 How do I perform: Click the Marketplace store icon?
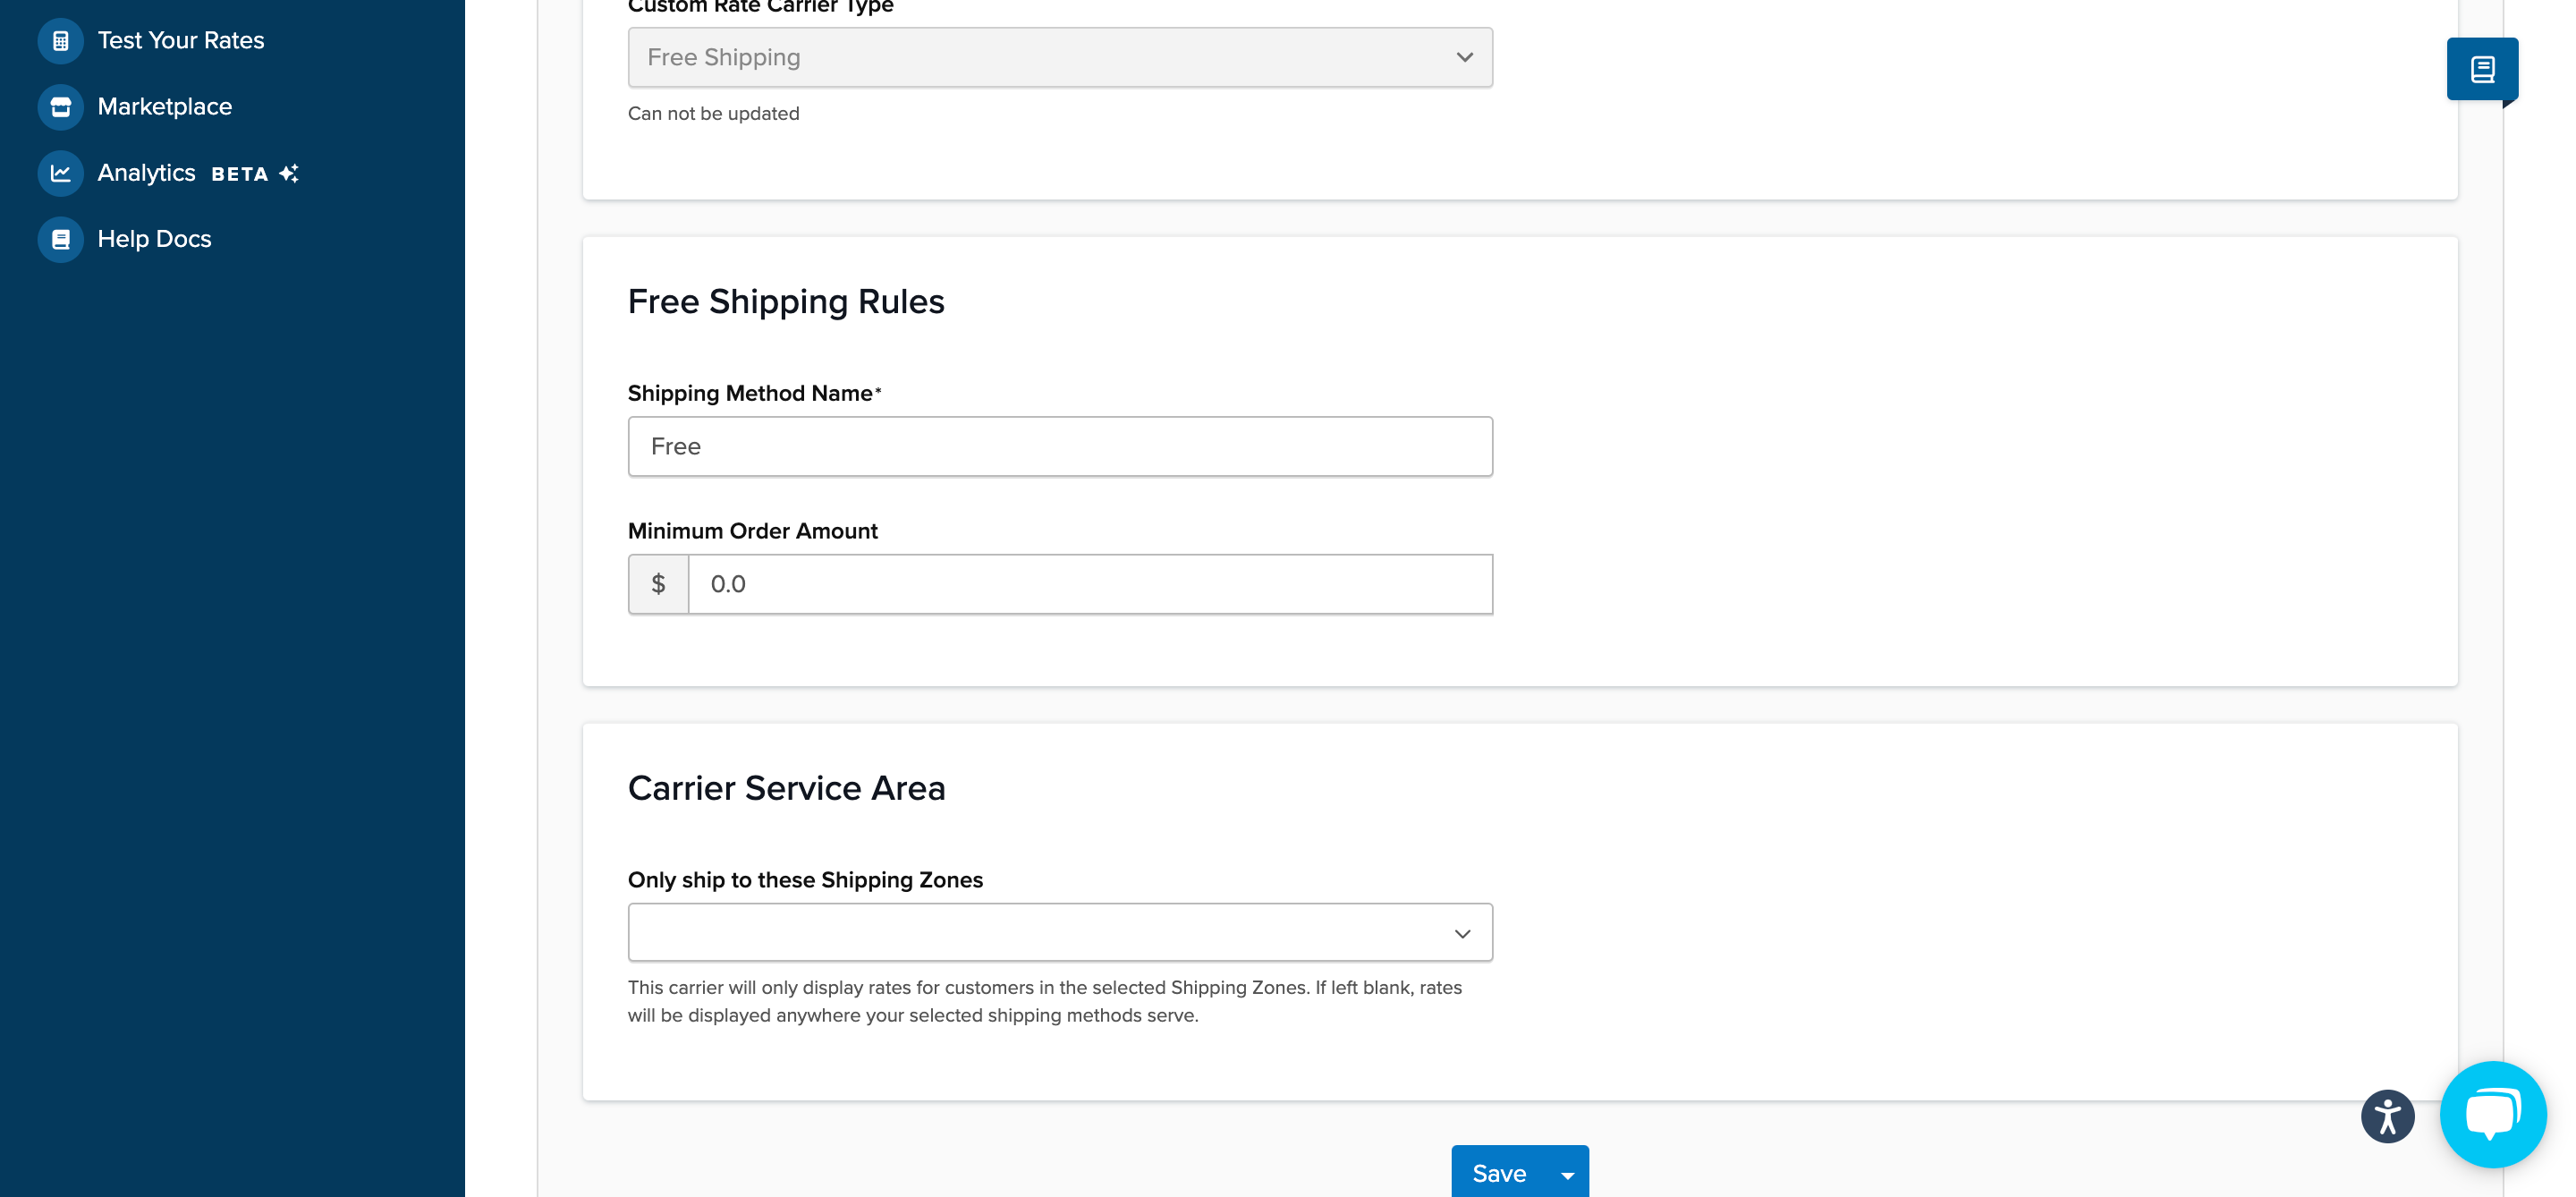click(60, 107)
